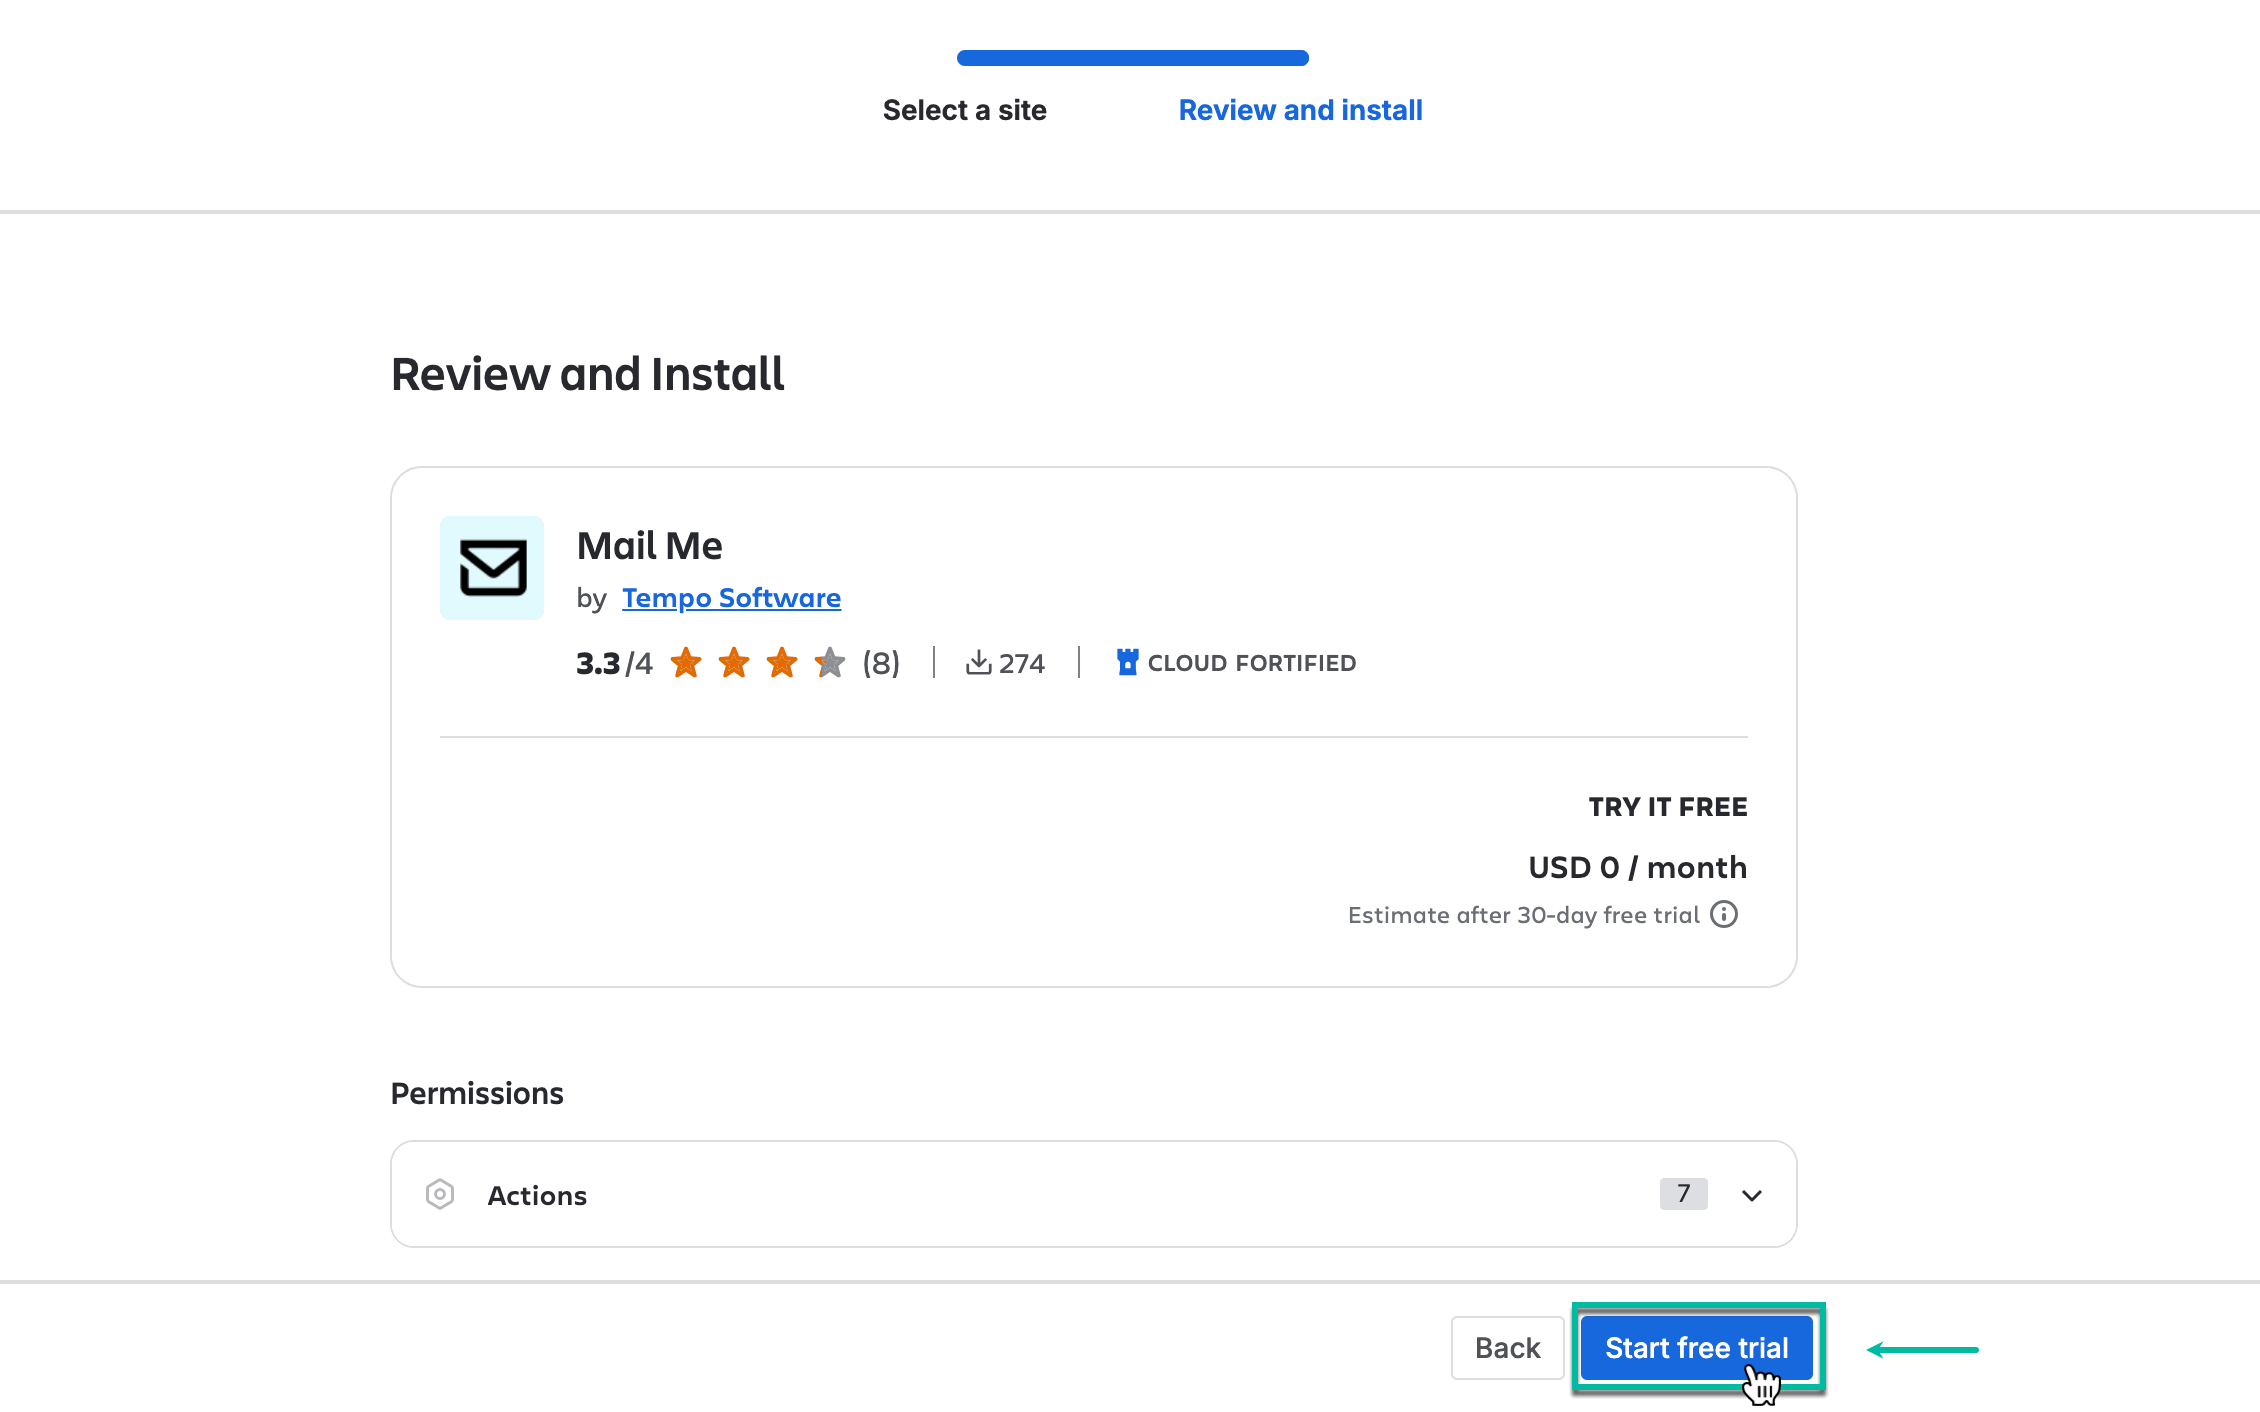The height and width of the screenshot is (1412, 2260).
Task: Click the (8) reviews count
Action: click(881, 663)
